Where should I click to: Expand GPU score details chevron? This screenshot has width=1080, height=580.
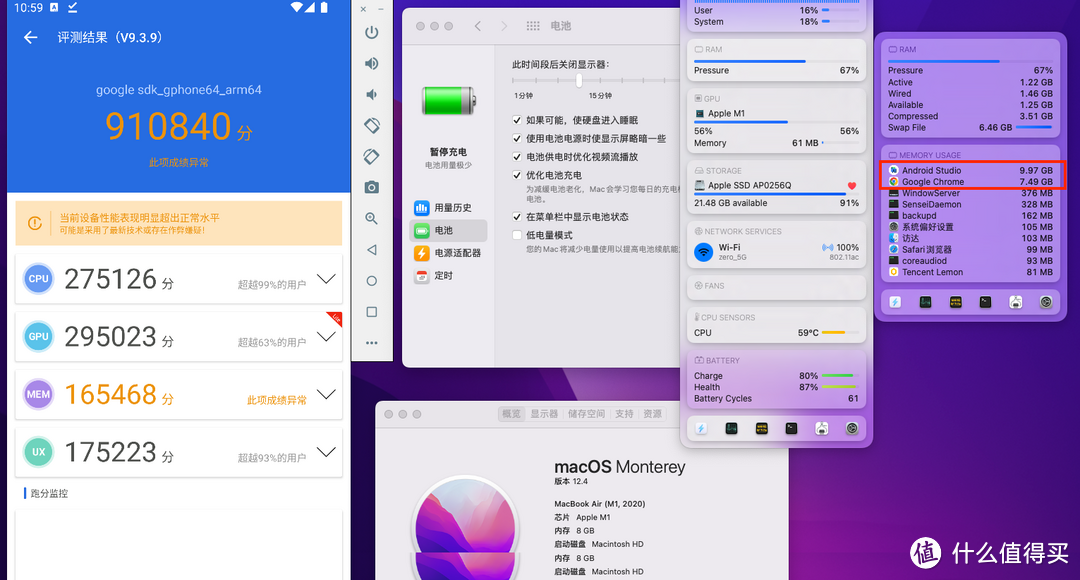click(326, 337)
